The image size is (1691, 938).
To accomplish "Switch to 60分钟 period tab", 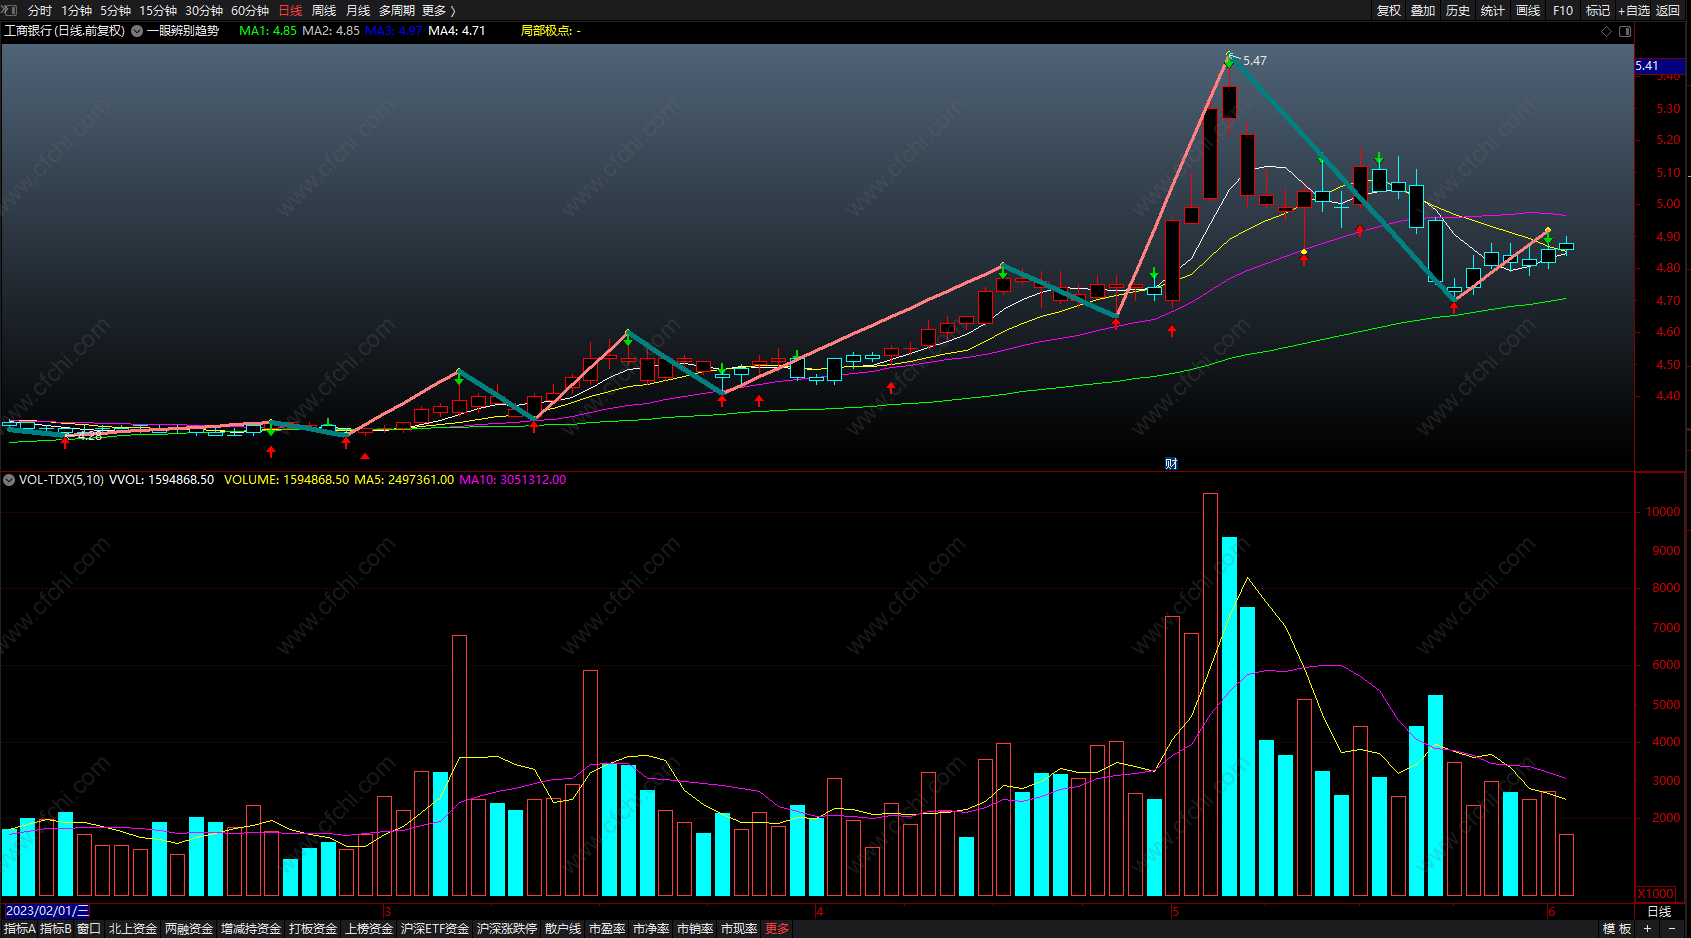I will click(250, 10).
